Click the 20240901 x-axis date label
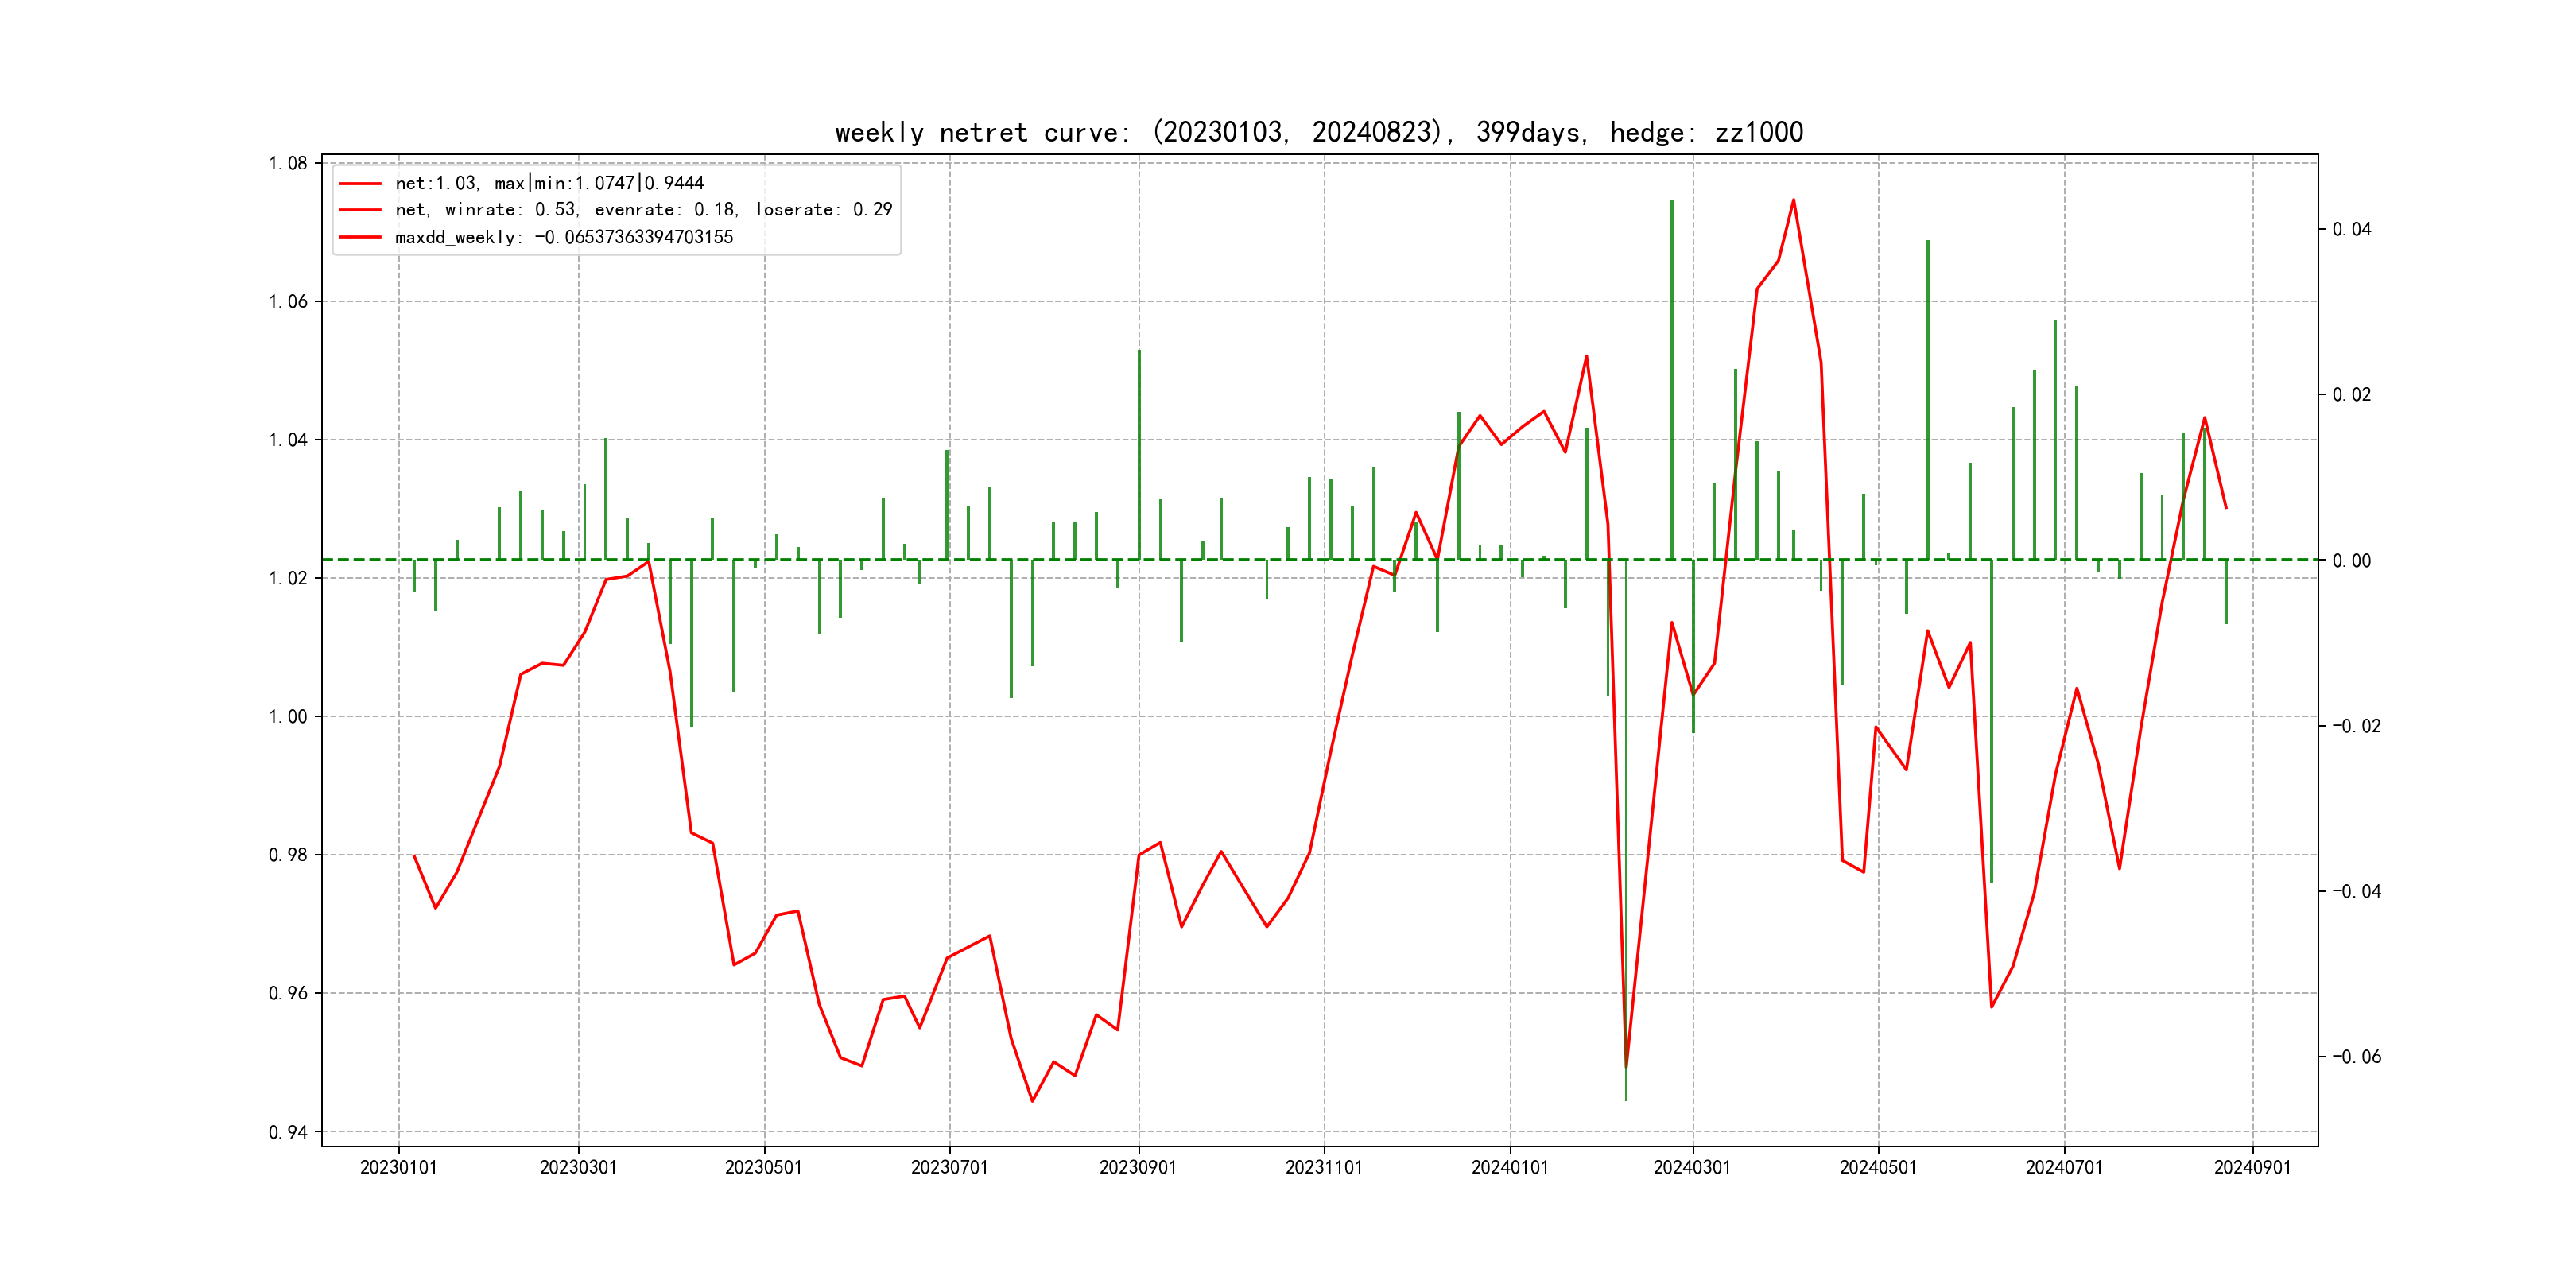Screen dimensions: 2576x1288 point(2252,1167)
